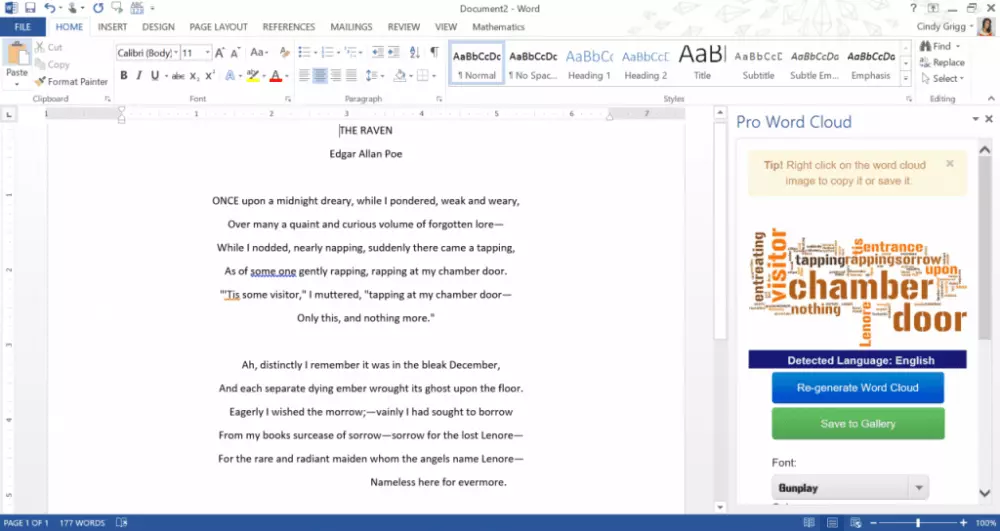Viewport: 1000px width, 531px height.
Task: Sort the selected text alphabetically
Action: [413, 52]
